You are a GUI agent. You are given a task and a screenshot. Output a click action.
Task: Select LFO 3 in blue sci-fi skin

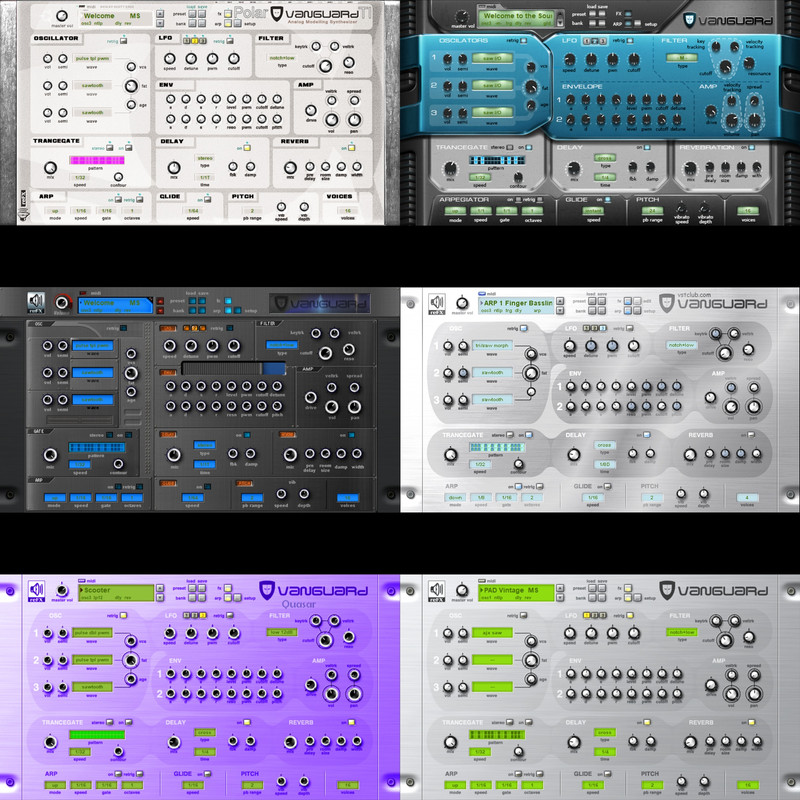(x=603, y=41)
